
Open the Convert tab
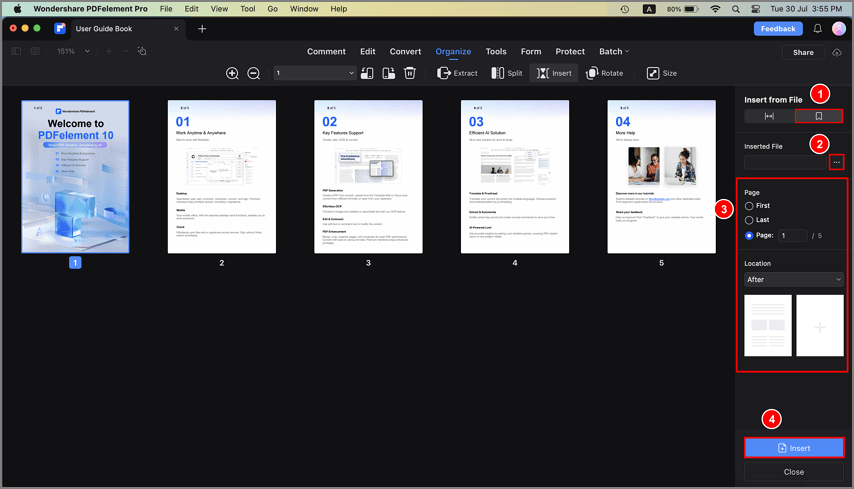point(405,51)
